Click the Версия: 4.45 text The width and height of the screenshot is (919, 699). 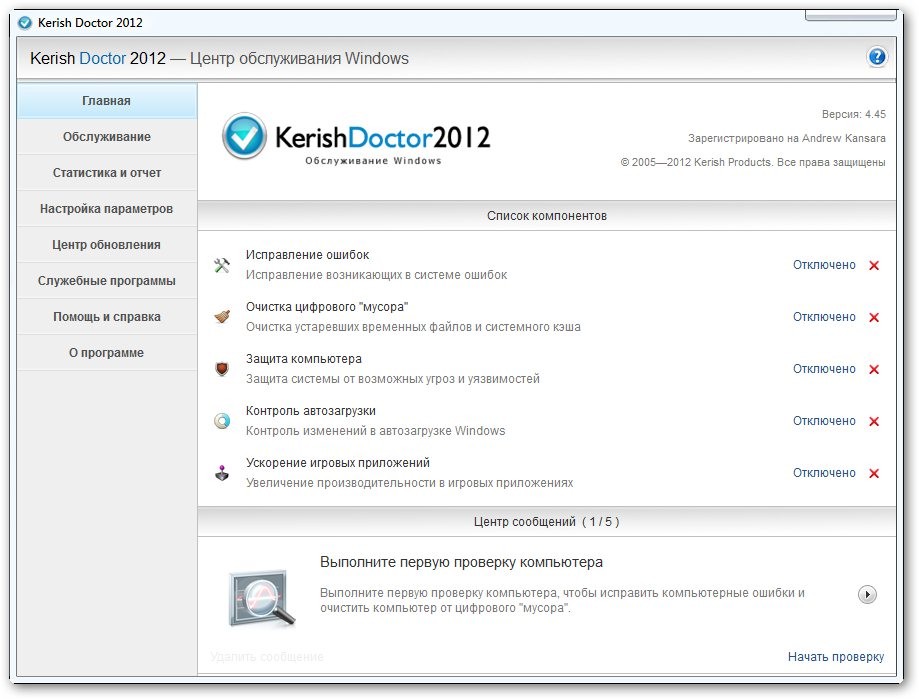pos(853,114)
